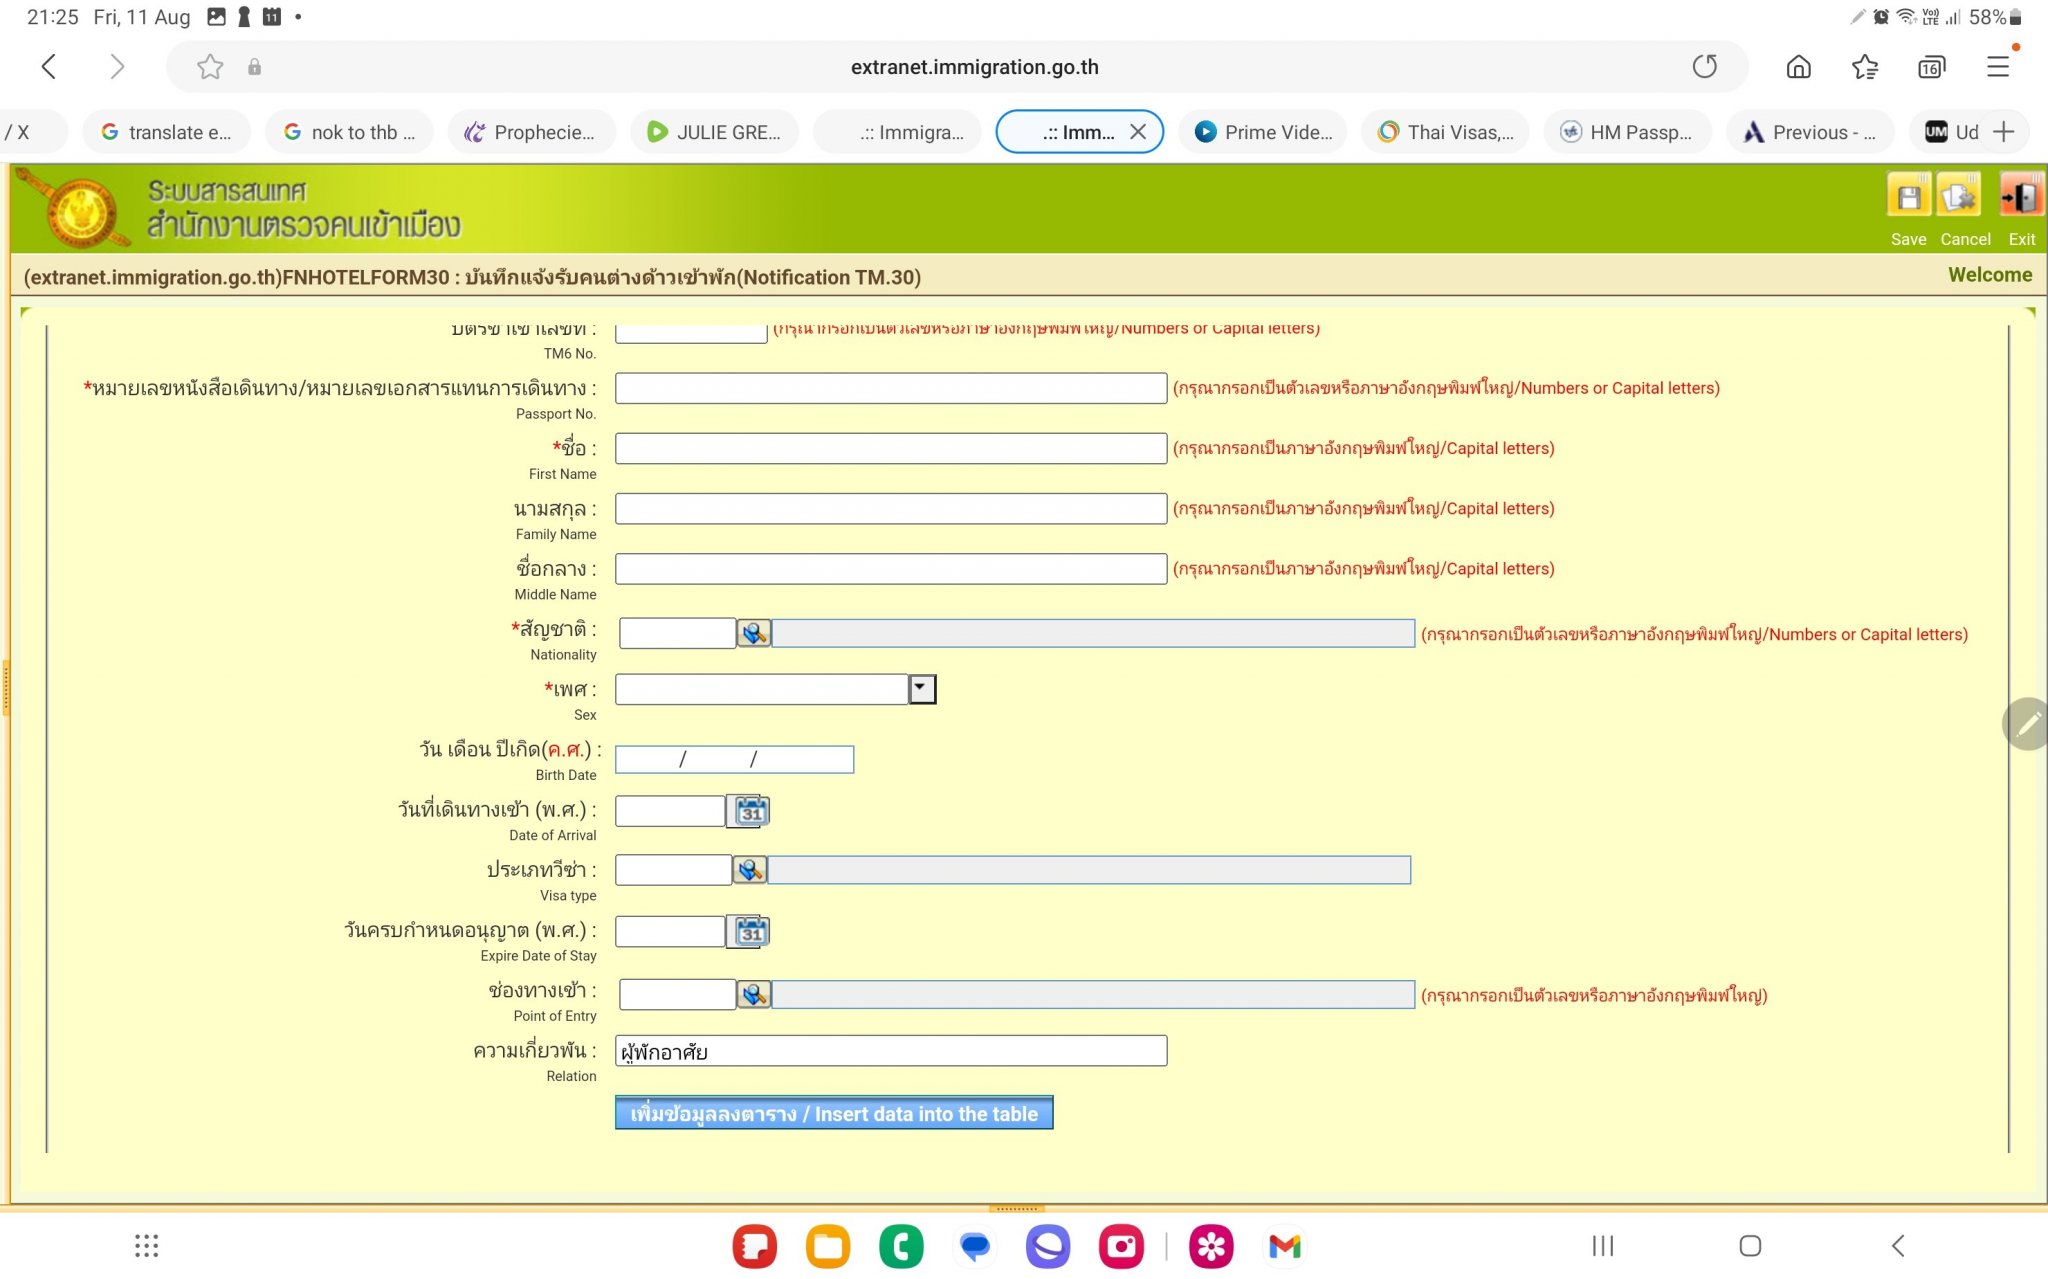This screenshot has height=1279, width=2048.
Task: Open new tab with plus button
Action: (x=2003, y=132)
